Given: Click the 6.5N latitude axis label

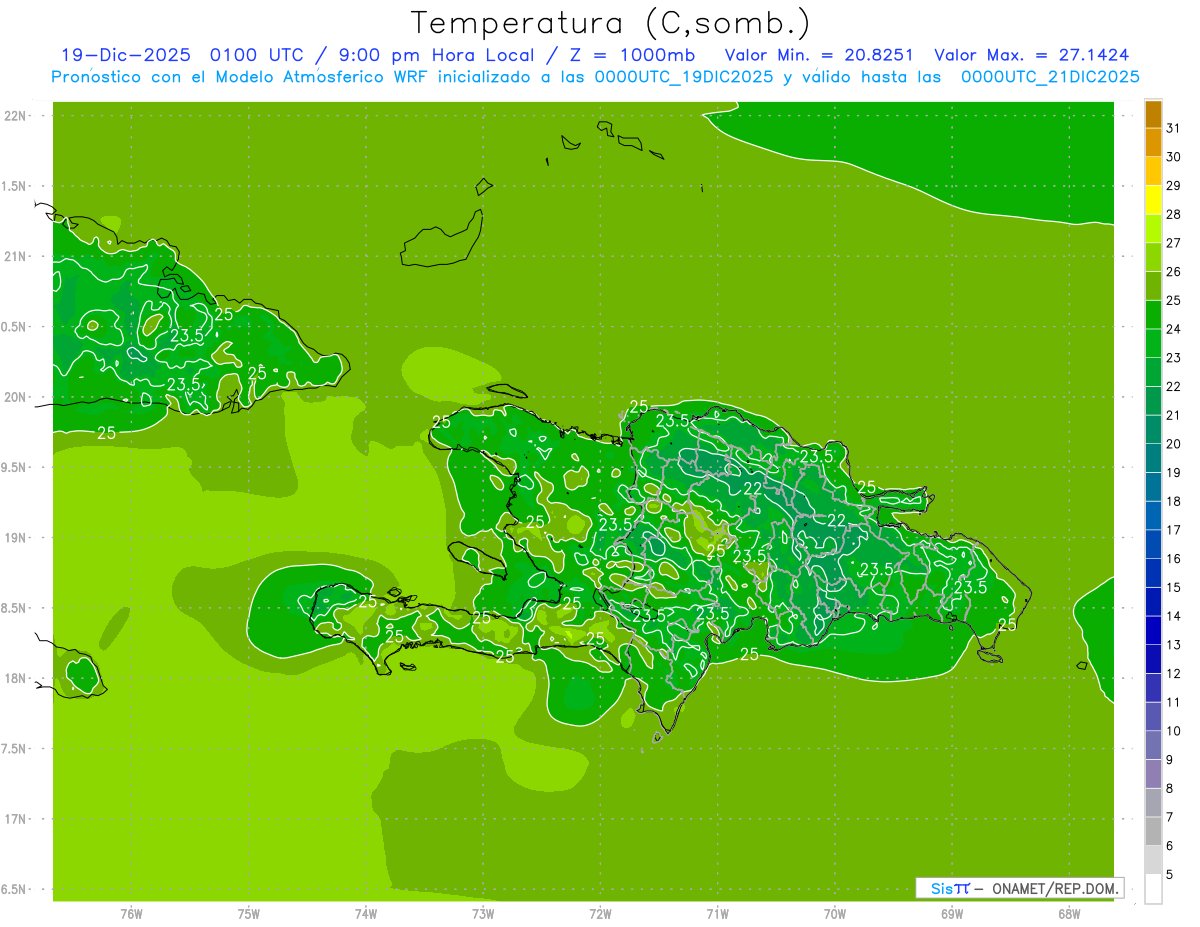Looking at the screenshot, I should click(17, 889).
